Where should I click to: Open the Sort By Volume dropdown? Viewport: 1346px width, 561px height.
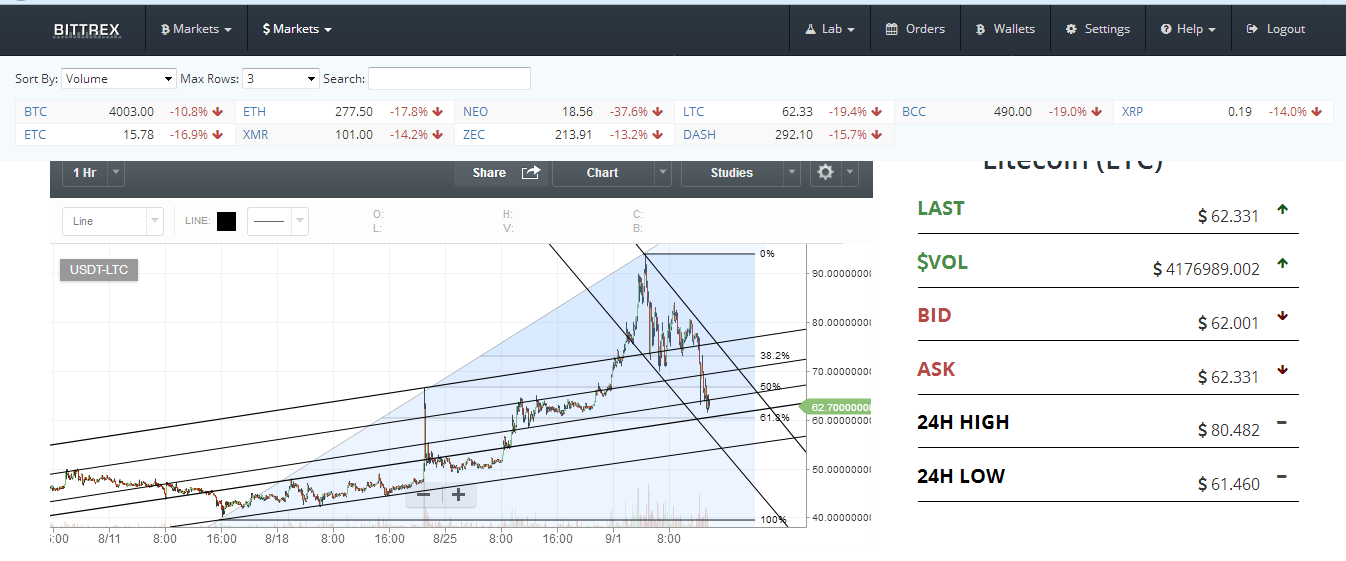pyautogui.click(x=119, y=79)
